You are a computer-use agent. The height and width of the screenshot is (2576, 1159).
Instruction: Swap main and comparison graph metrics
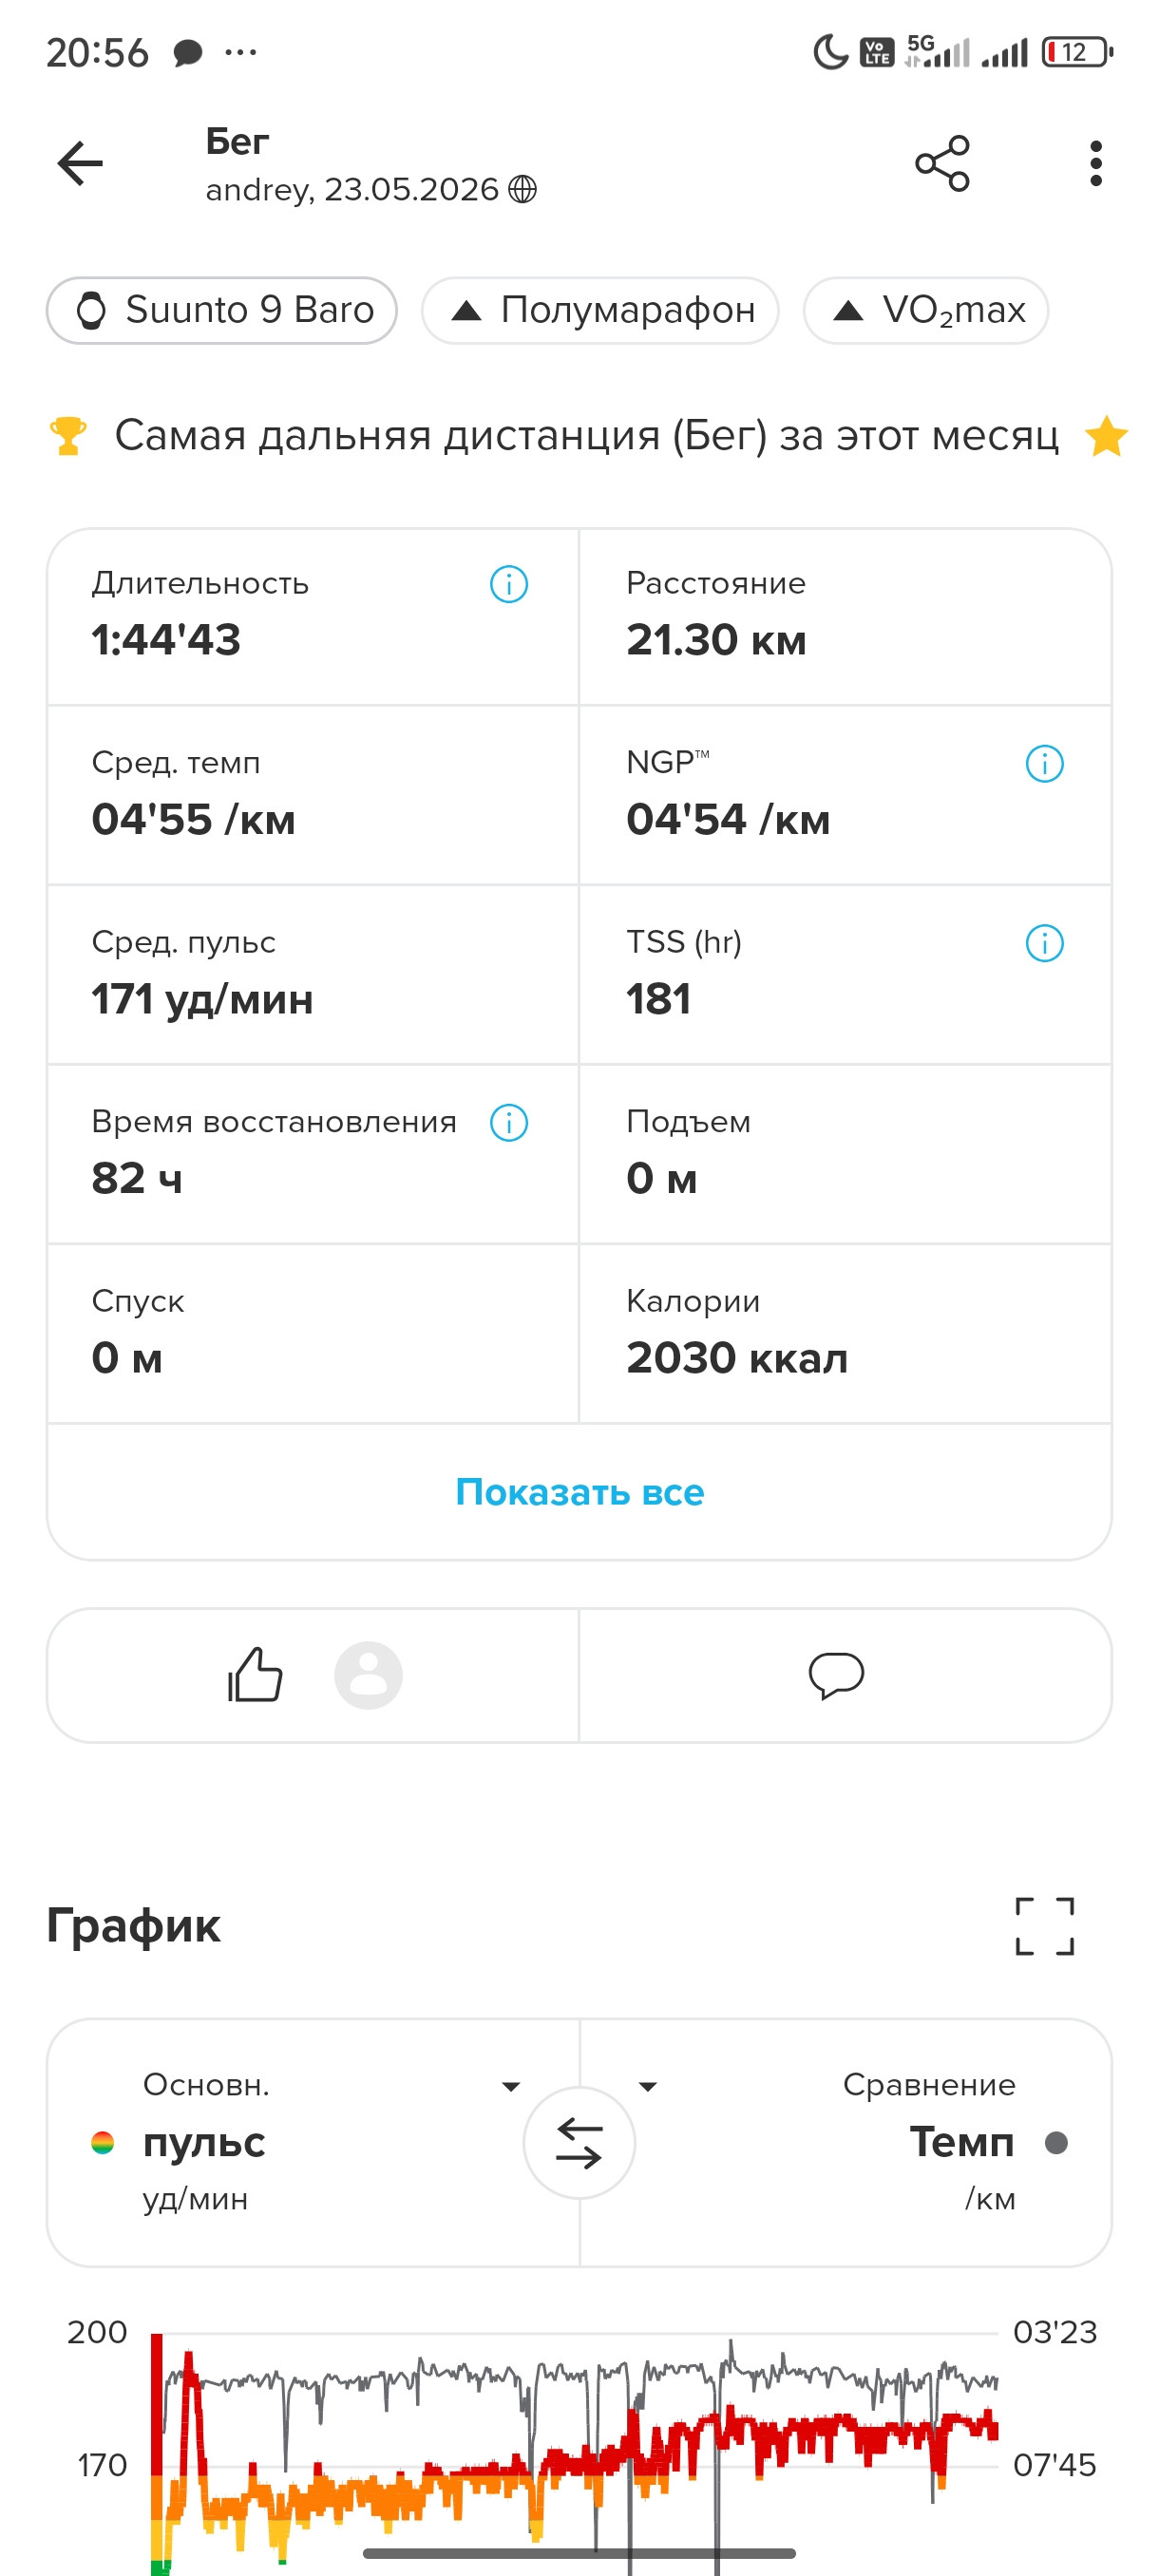coord(579,2143)
